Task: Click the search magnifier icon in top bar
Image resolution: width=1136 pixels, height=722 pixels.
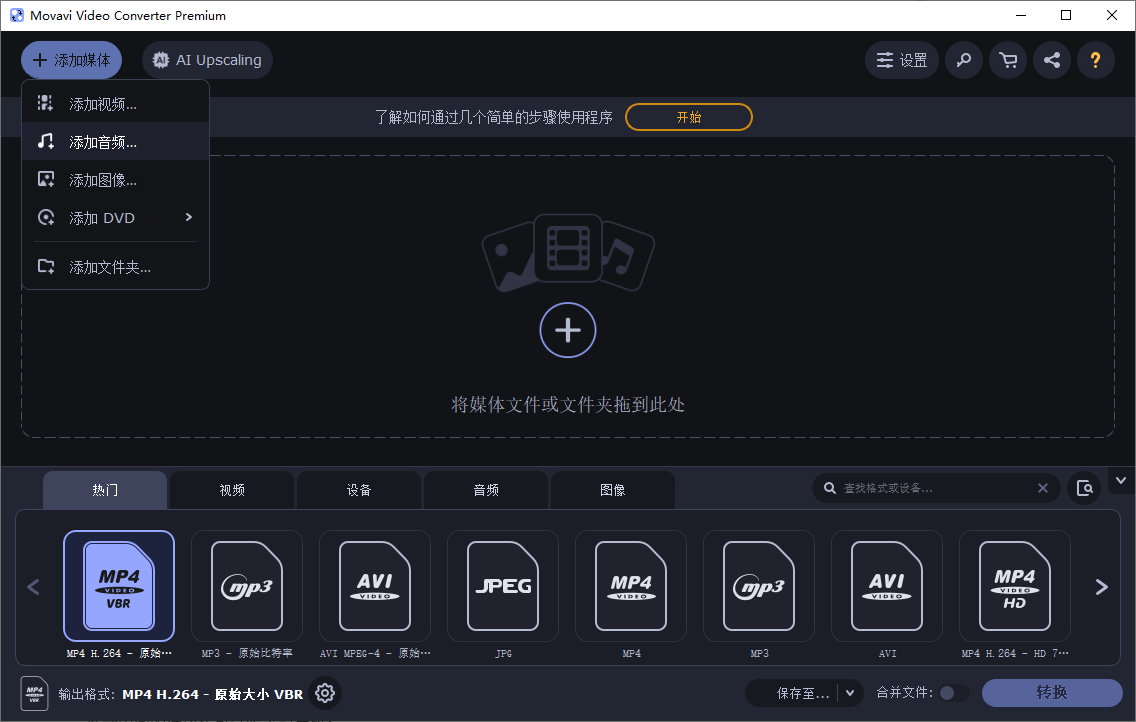Action: (x=963, y=60)
